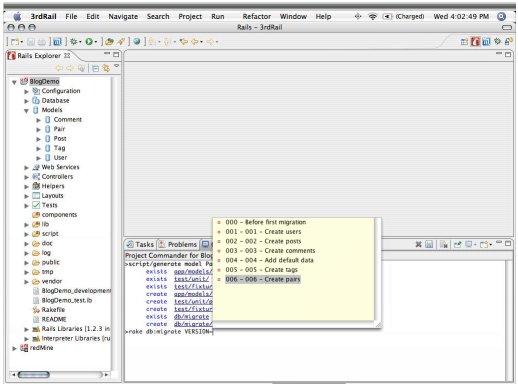Click the Rails Explorer horizontal scrollbar thumb

coord(34,375)
